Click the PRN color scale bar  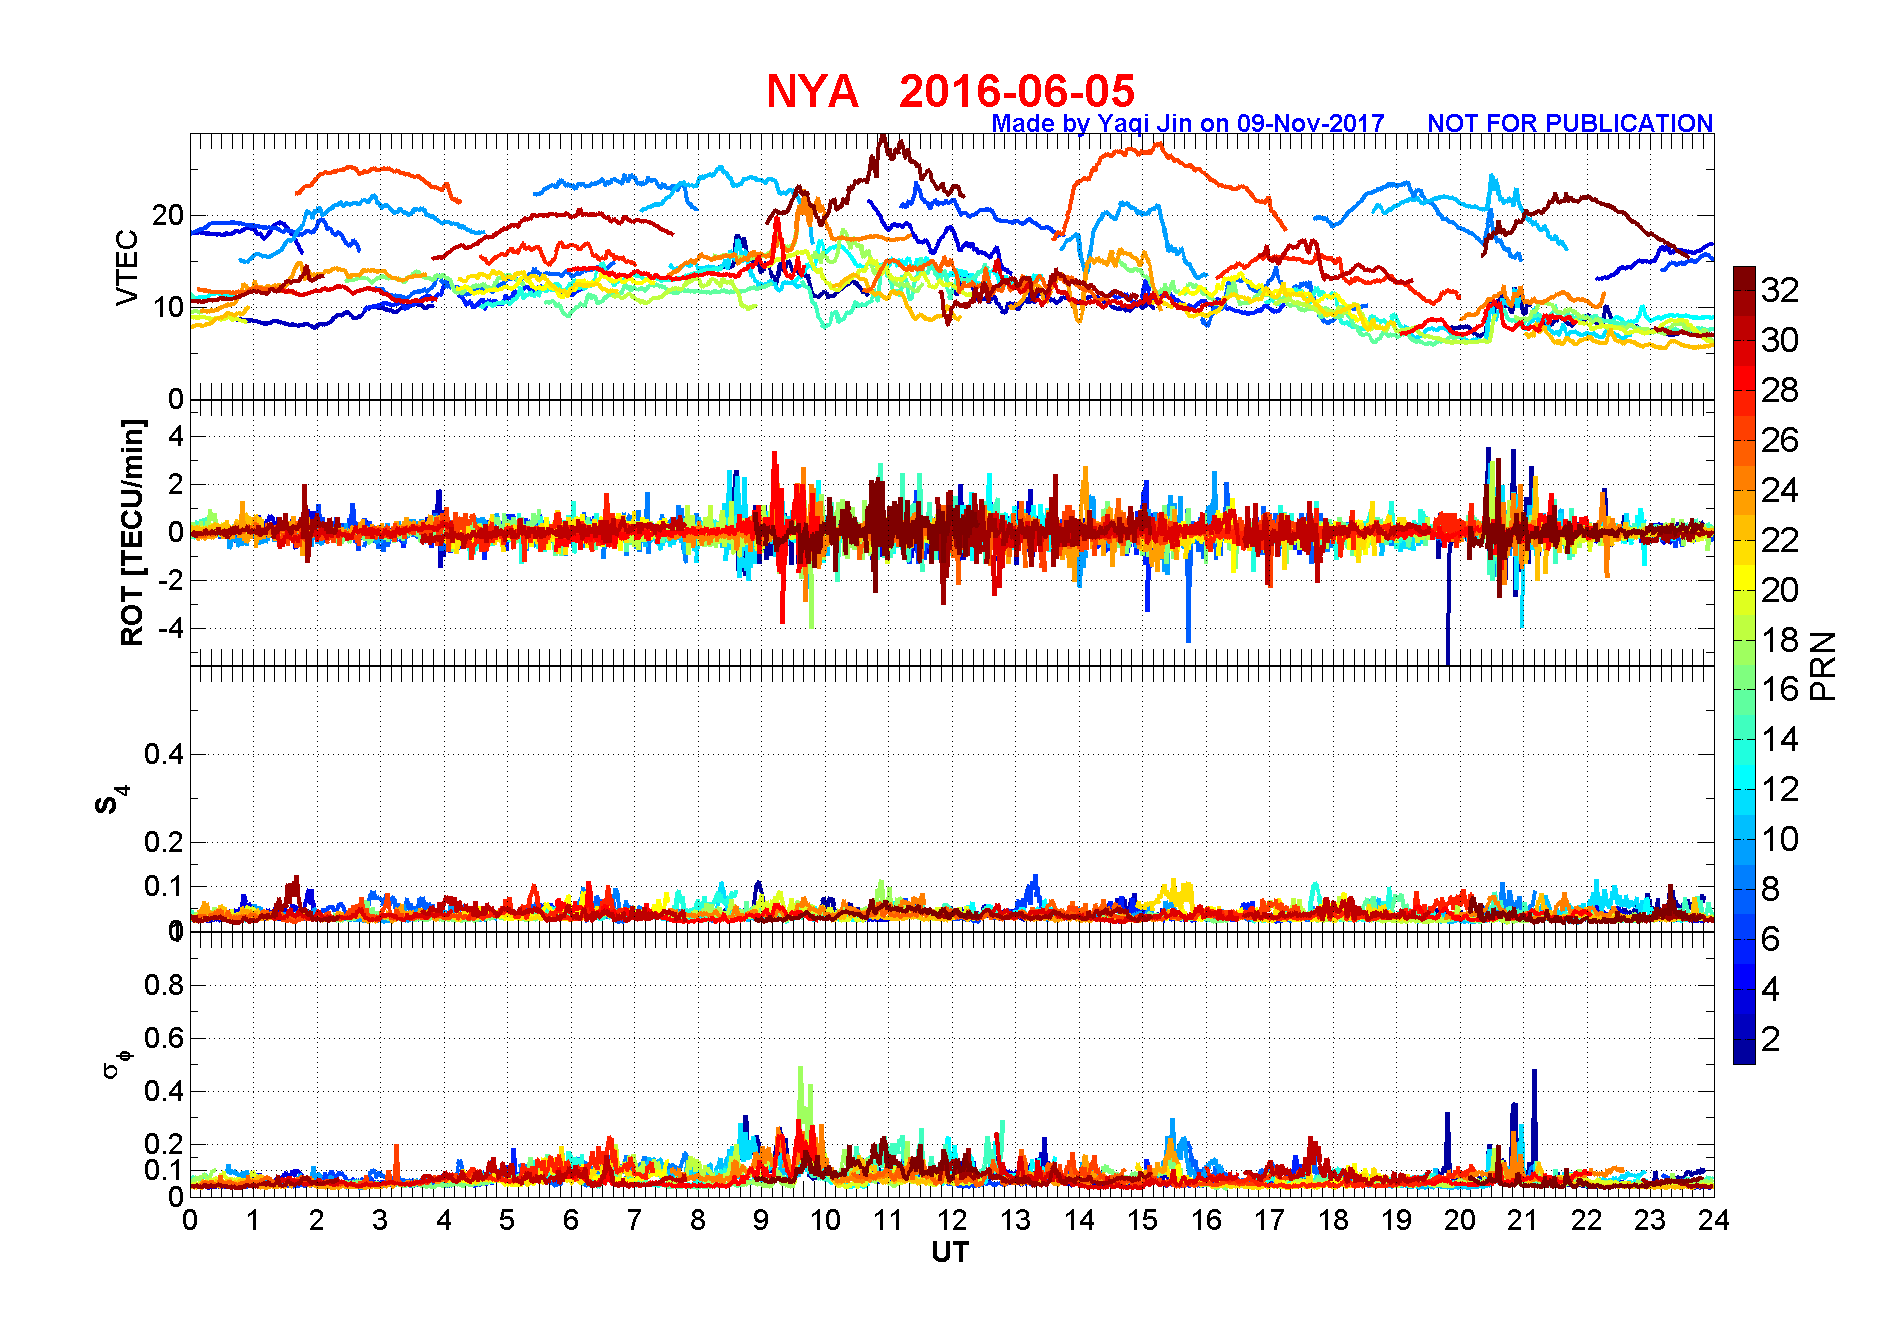1744,665
